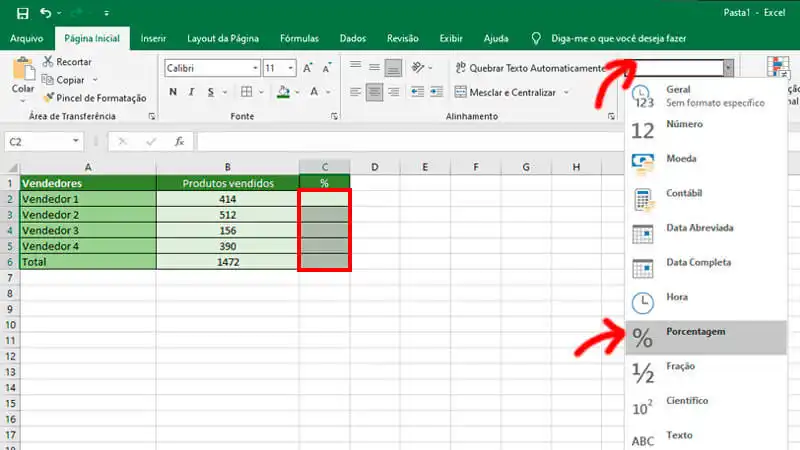The width and height of the screenshot is (800, 450).
Task: Align text to top
Action: (356, 67)
